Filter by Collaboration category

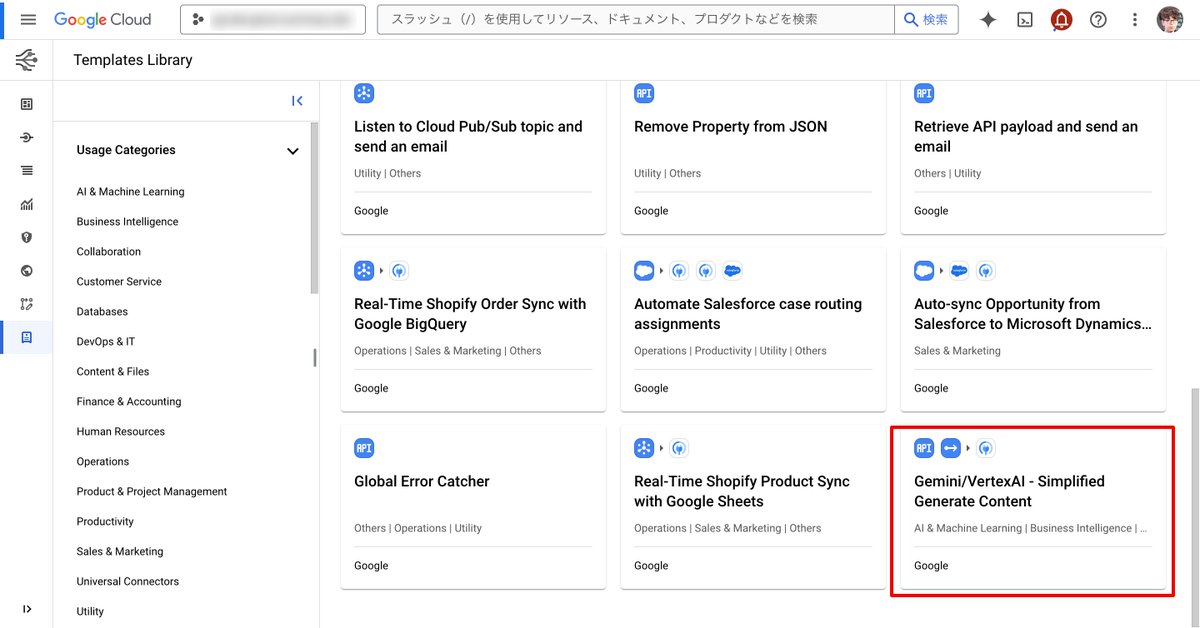coord(108,252)
